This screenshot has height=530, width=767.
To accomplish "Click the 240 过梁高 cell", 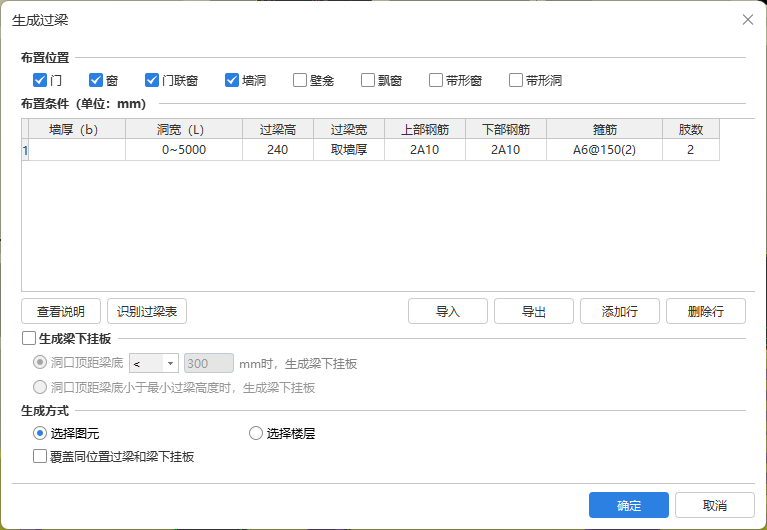I will pyautogui.click(x=278, y=150).
